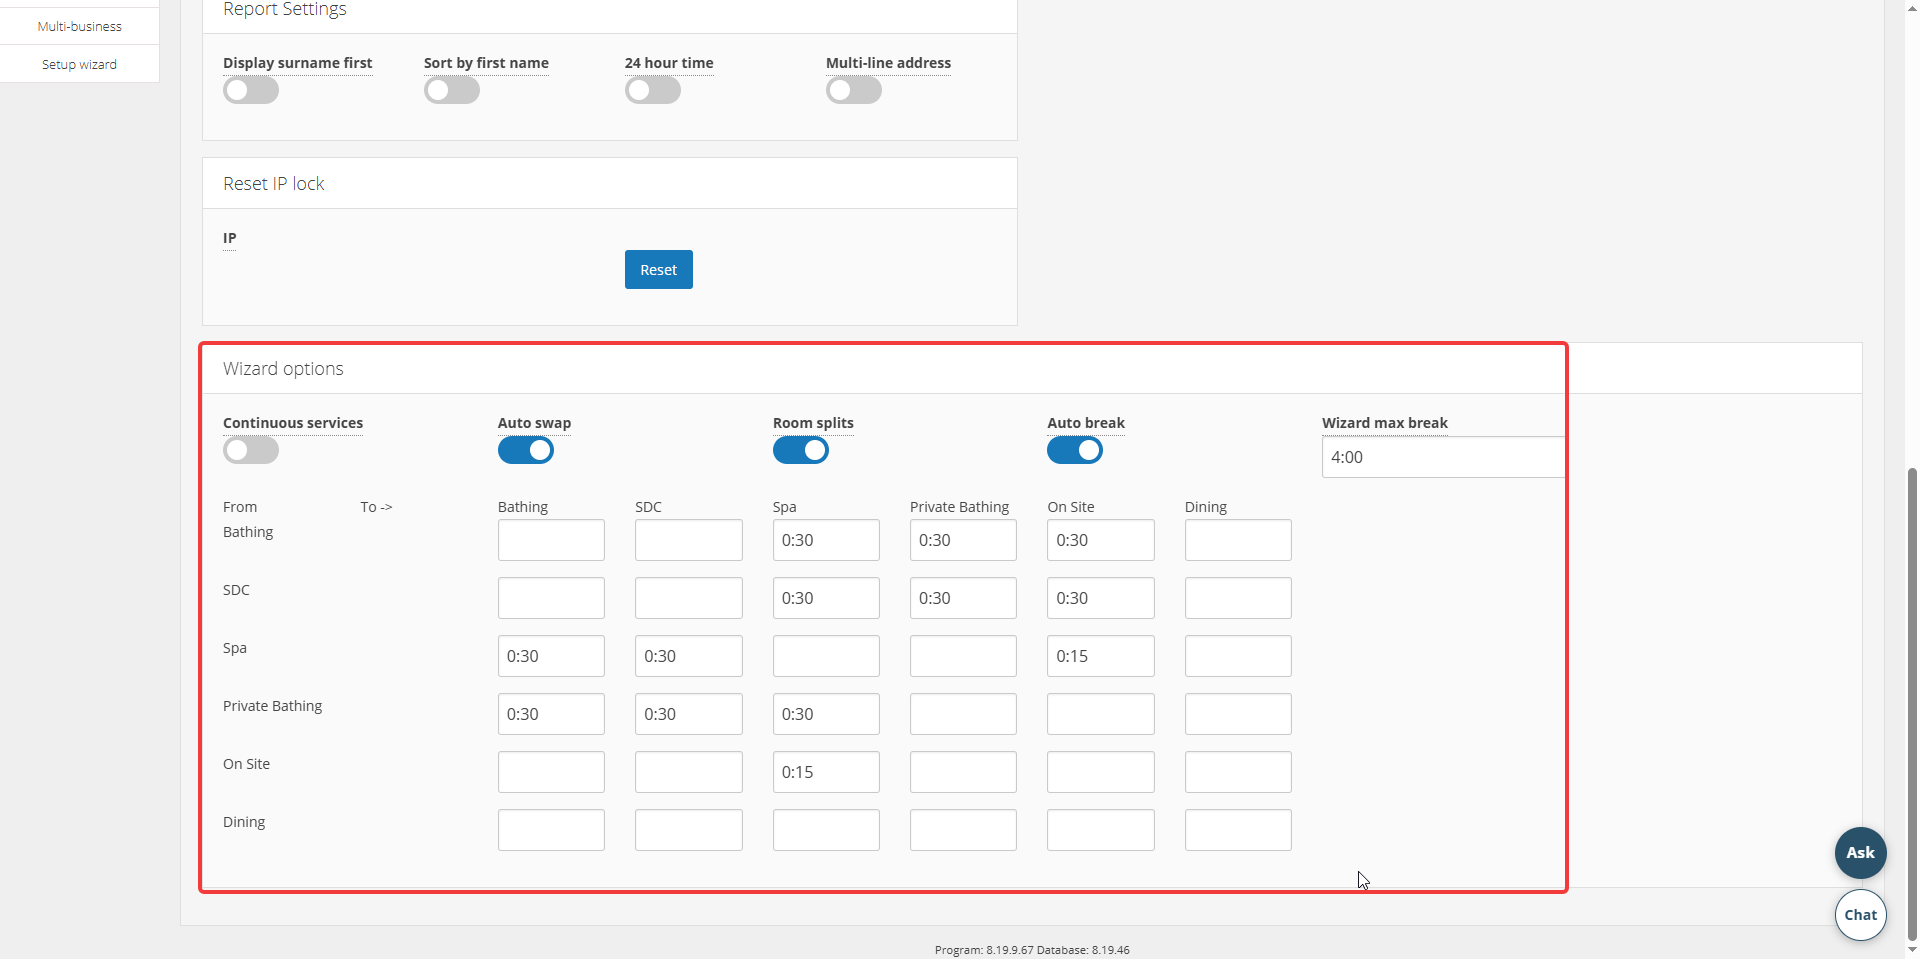Edit Dining to Private Bathing field
The height and width of the screenshot is (959, 1920).
coord(963,830)
